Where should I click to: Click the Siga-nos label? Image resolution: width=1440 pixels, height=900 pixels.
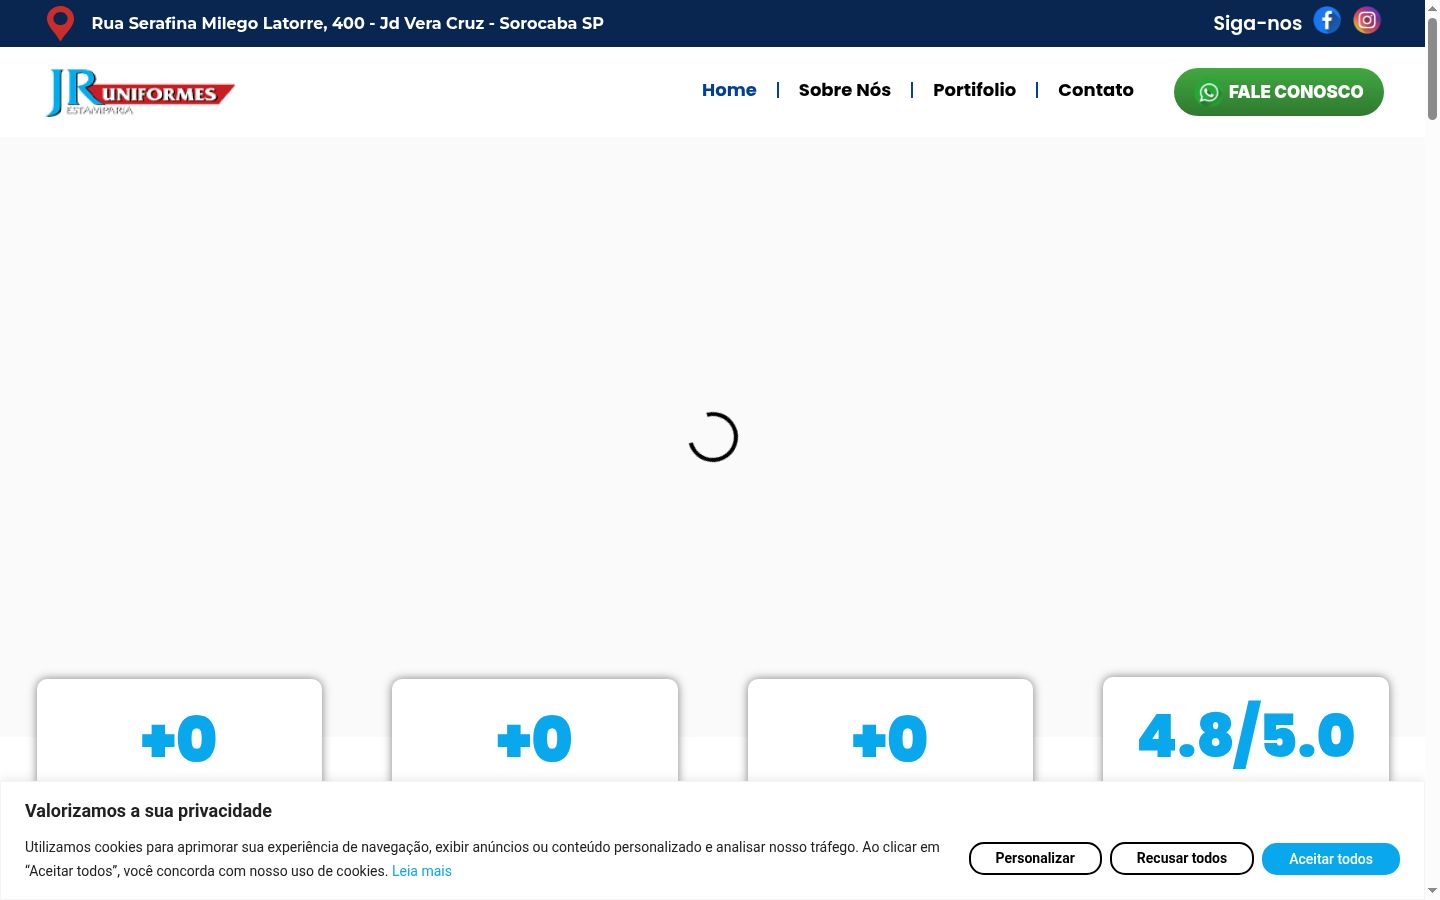[1257, 23]
